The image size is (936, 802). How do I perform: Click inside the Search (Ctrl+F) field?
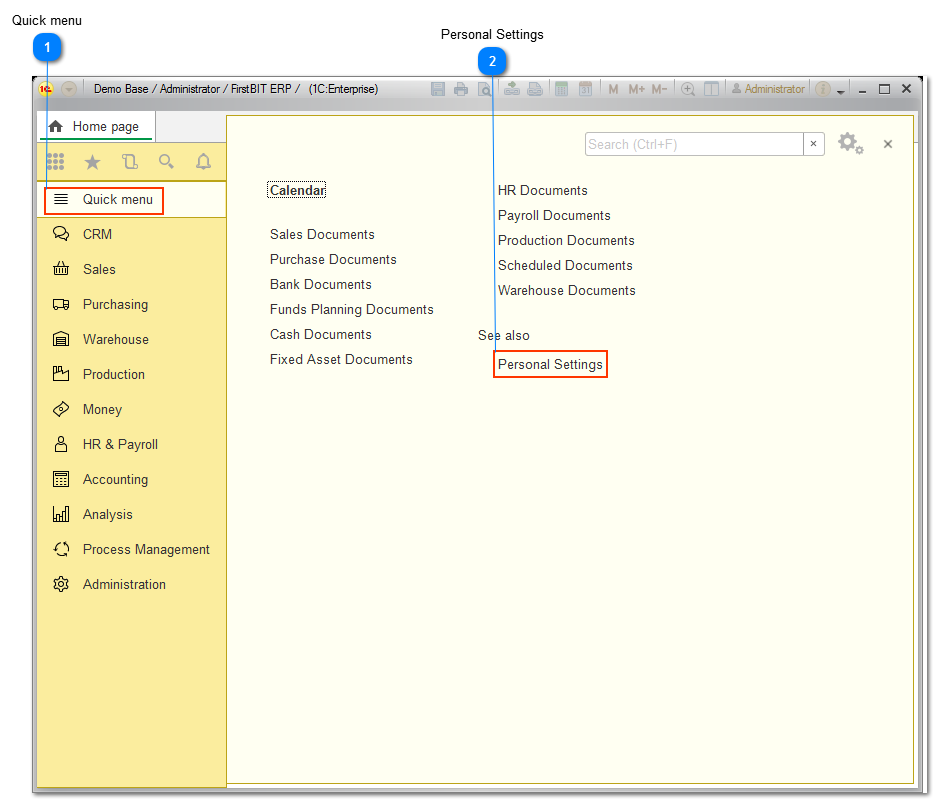click(694, 144)
